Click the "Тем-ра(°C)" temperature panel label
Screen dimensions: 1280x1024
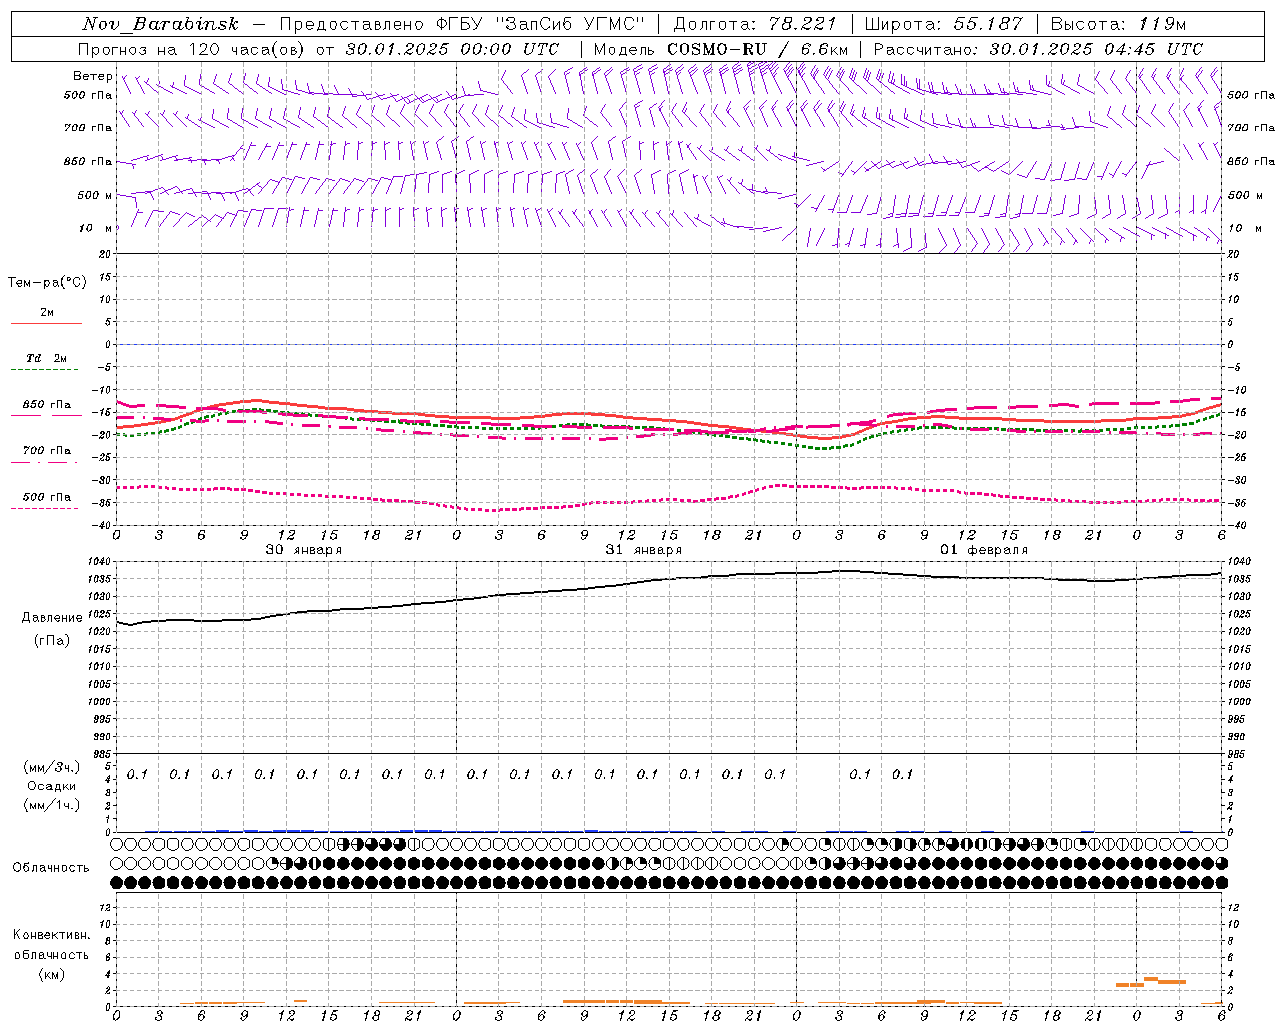coord(47,283)
